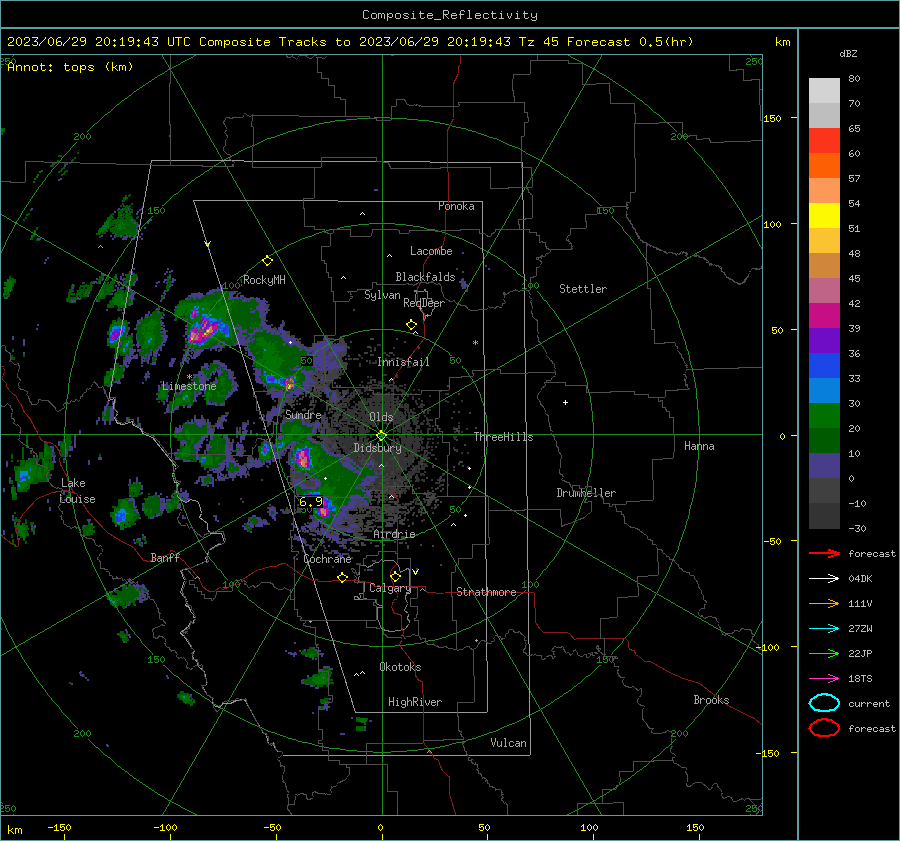Click the white plus marker east of ThreeHills

(x=565, y=402)
